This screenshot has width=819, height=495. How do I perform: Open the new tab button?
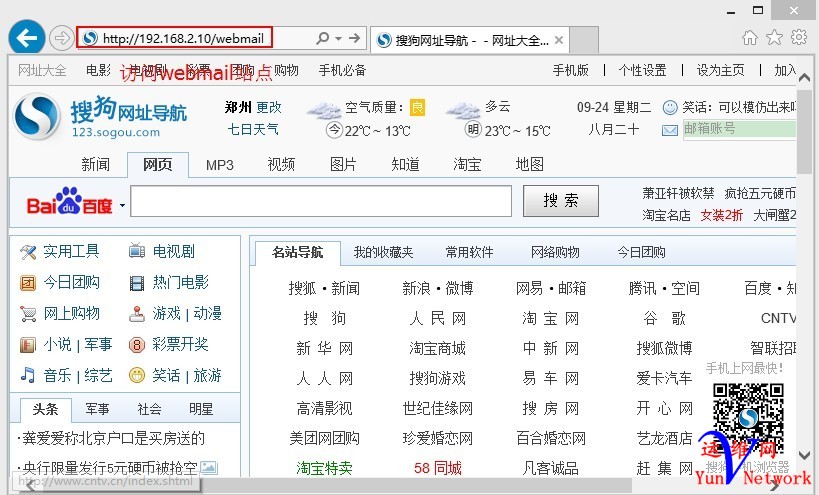coord(584,40)
